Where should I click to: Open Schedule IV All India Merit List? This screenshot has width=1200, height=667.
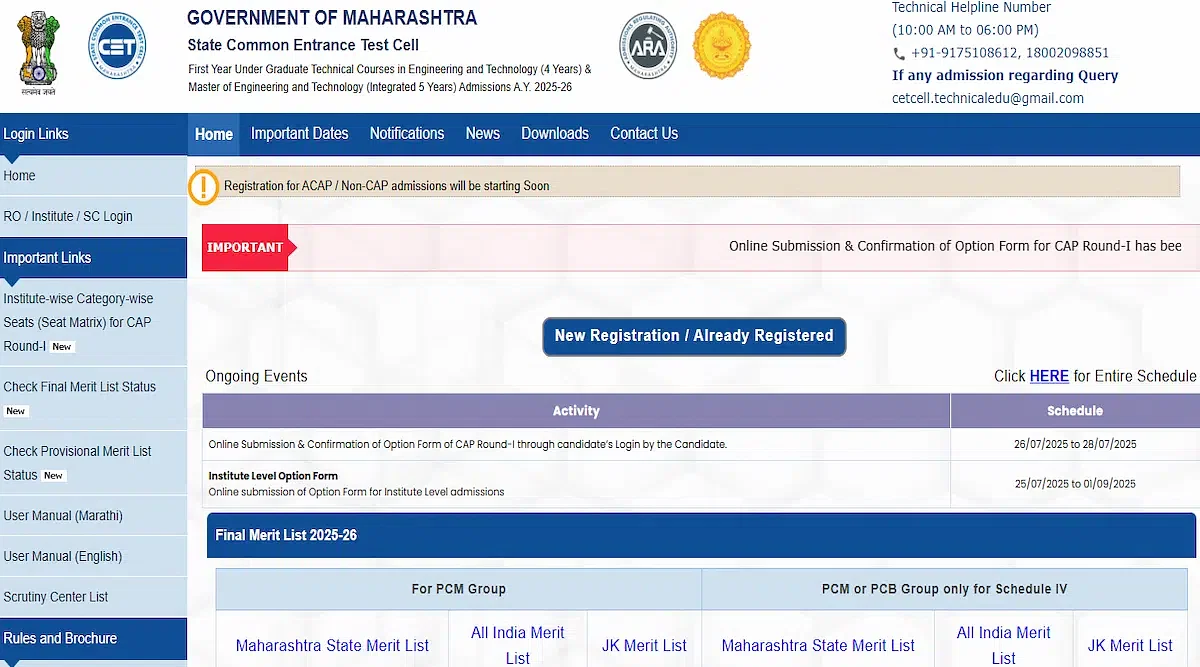tap(1004, 645)
